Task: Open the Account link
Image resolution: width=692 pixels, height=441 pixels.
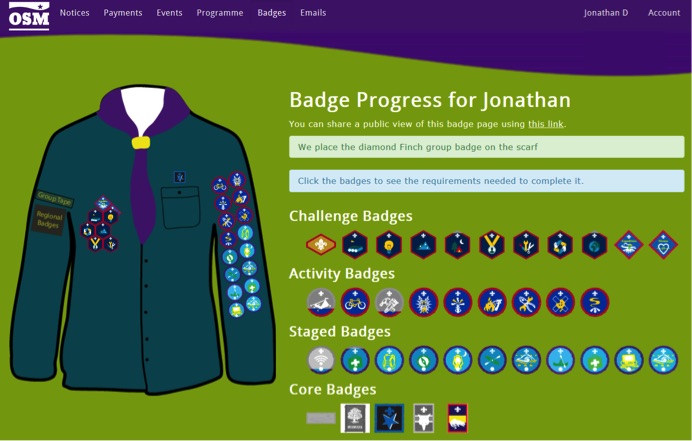Action: click(664, 13)
